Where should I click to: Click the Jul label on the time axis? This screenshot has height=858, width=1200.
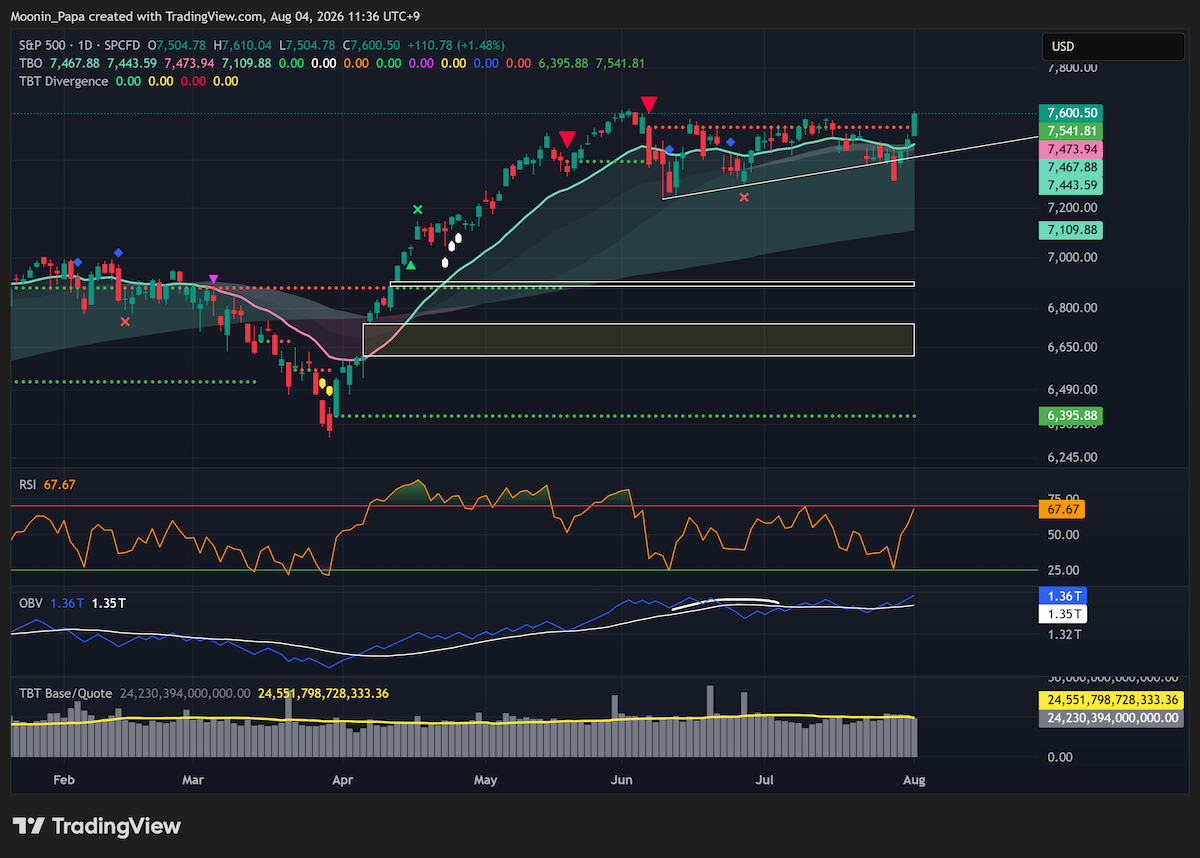(767, 780)
